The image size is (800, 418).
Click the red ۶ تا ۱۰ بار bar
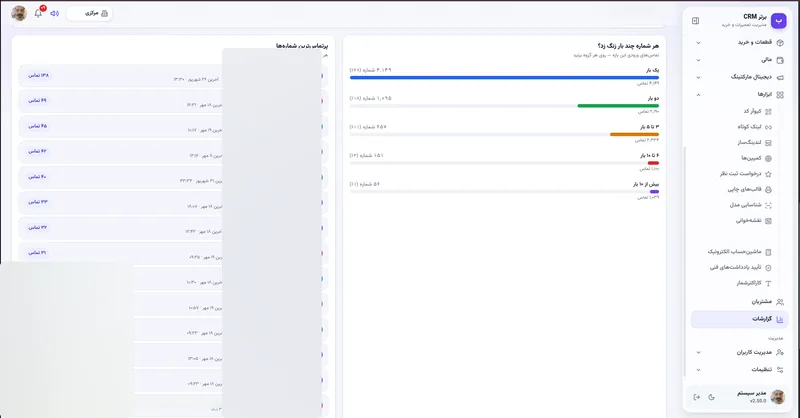653,163
